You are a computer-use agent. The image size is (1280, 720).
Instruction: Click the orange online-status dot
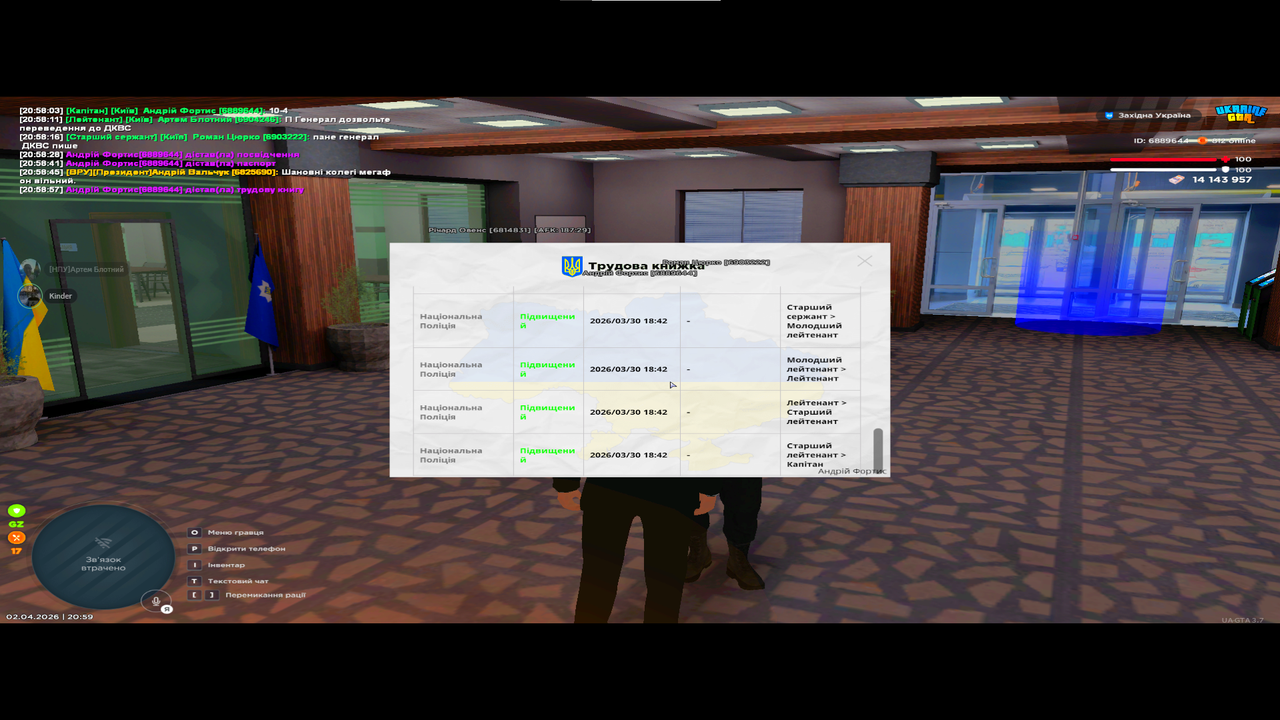[x=1202, y=141]
